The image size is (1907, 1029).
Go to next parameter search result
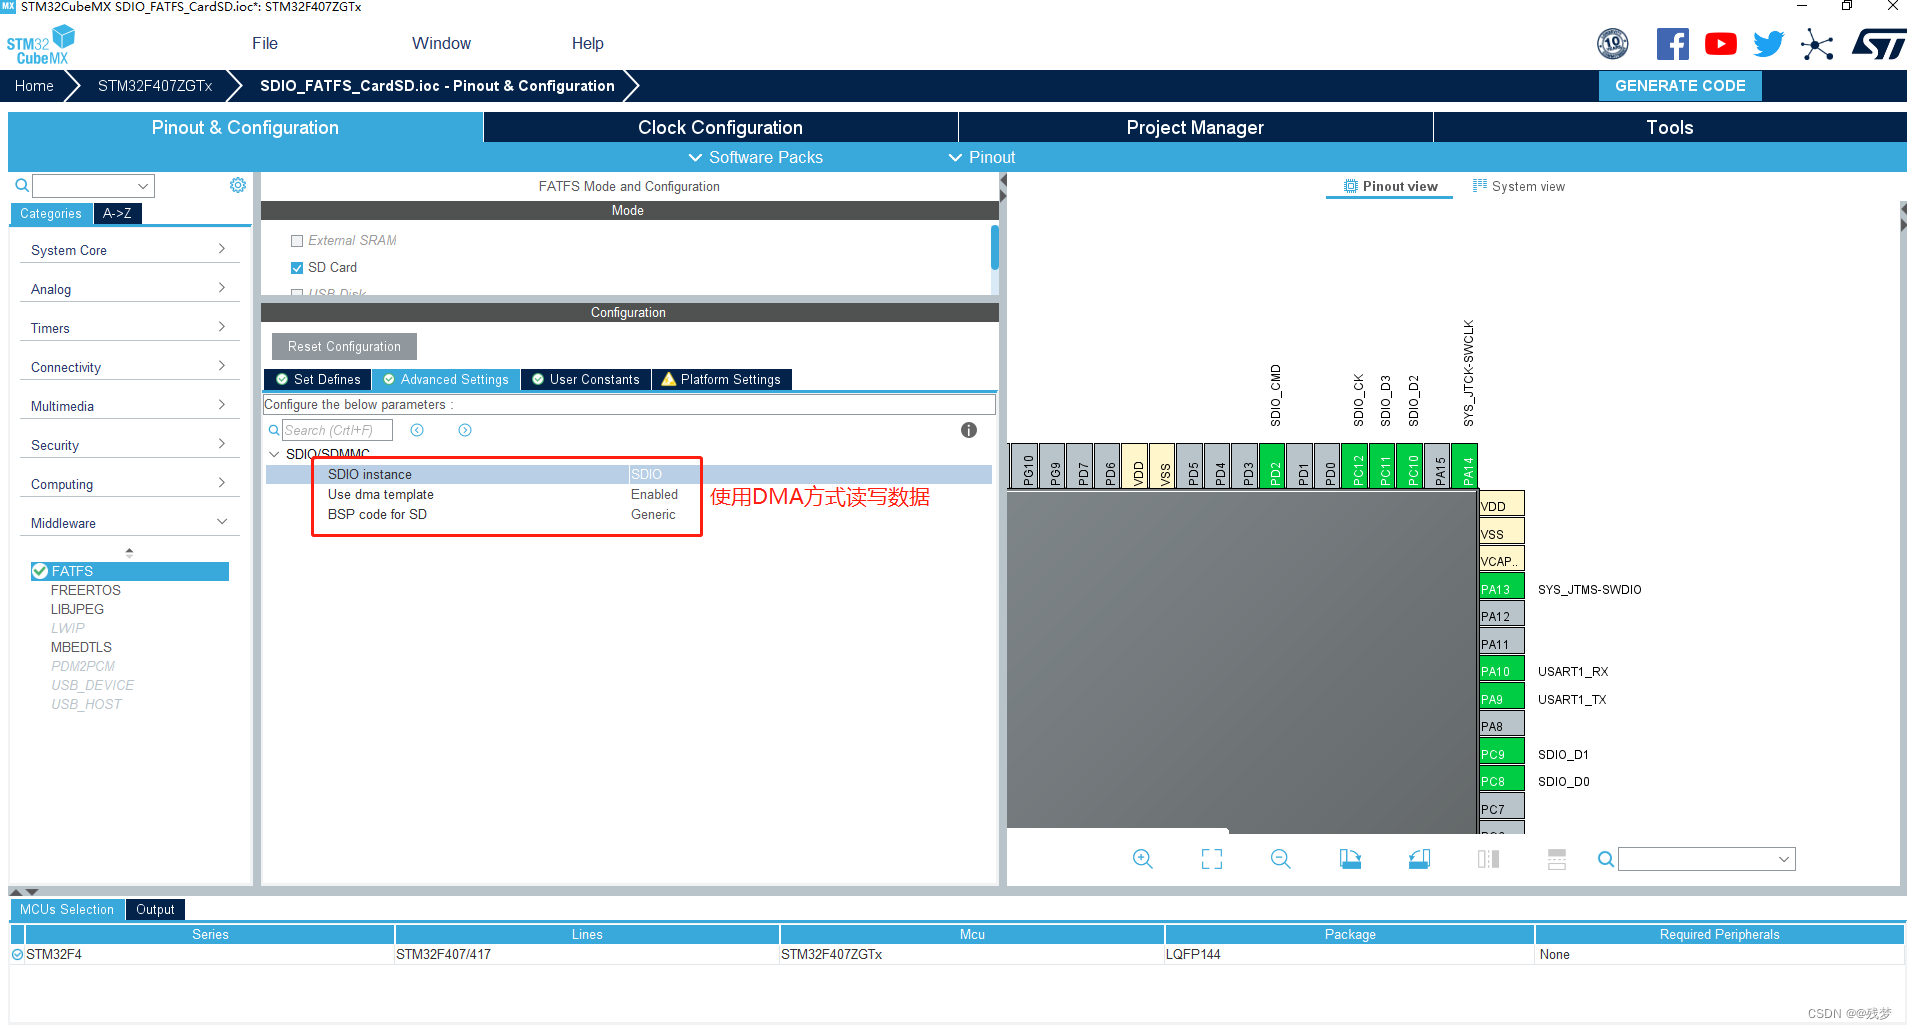[465, 430]
